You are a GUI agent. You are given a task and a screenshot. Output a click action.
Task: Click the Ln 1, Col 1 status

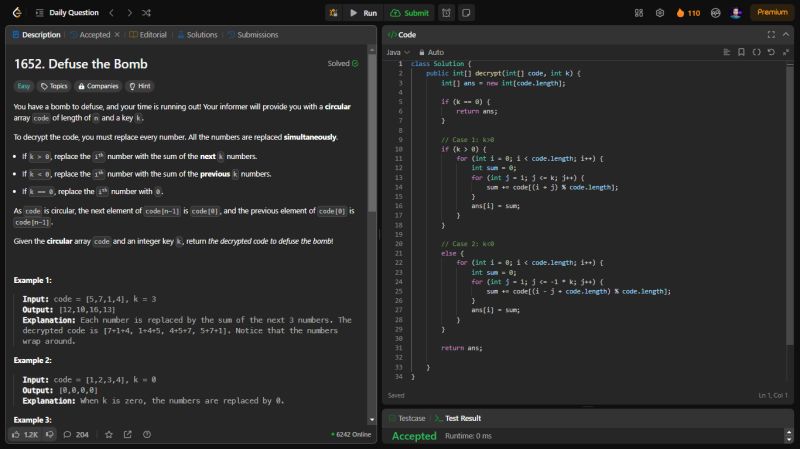tap(772, 395)
